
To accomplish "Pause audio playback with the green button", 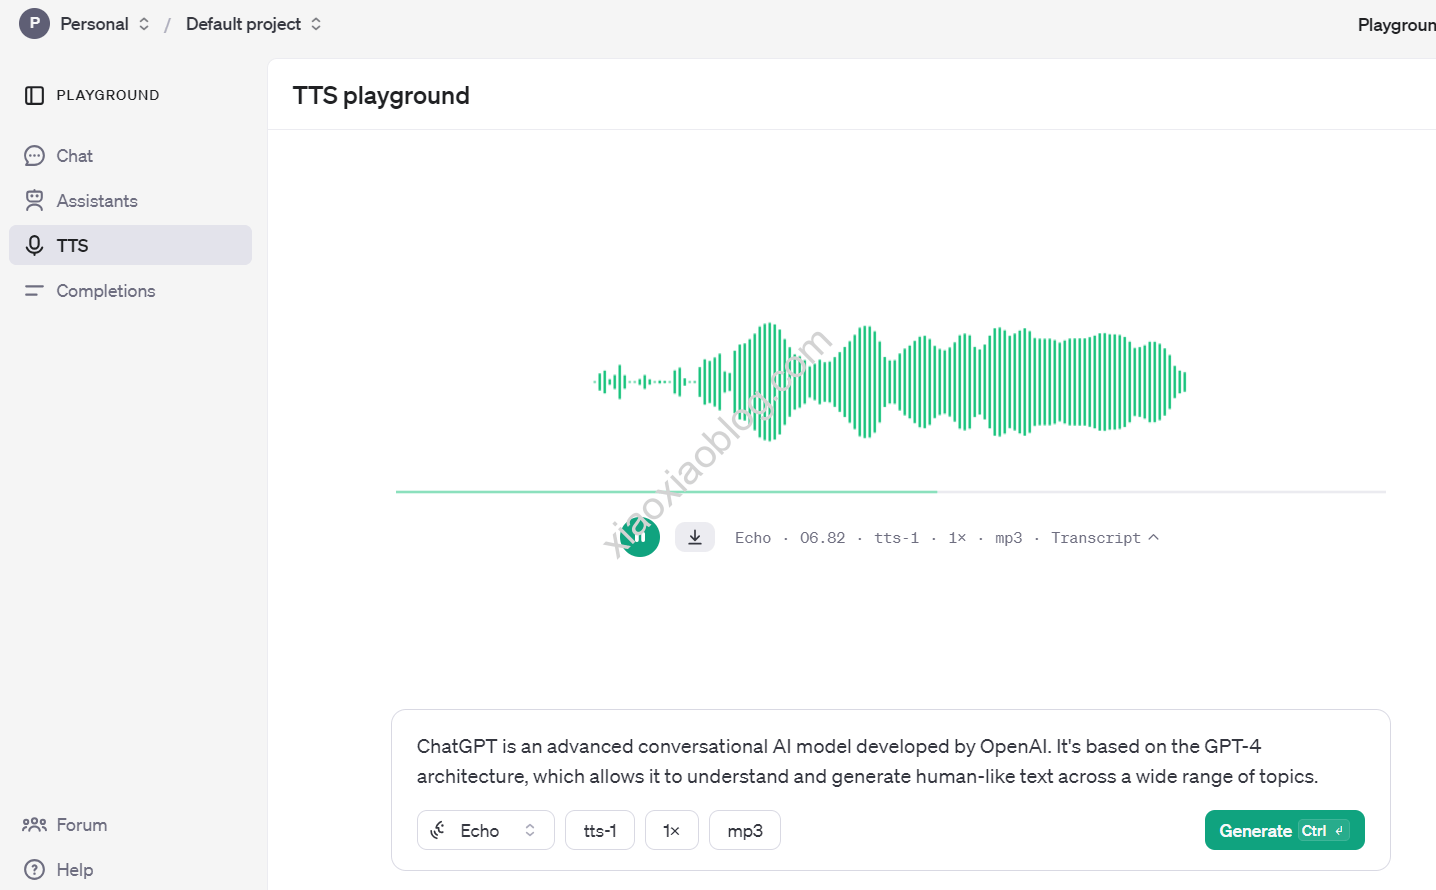I will [640, 537].
